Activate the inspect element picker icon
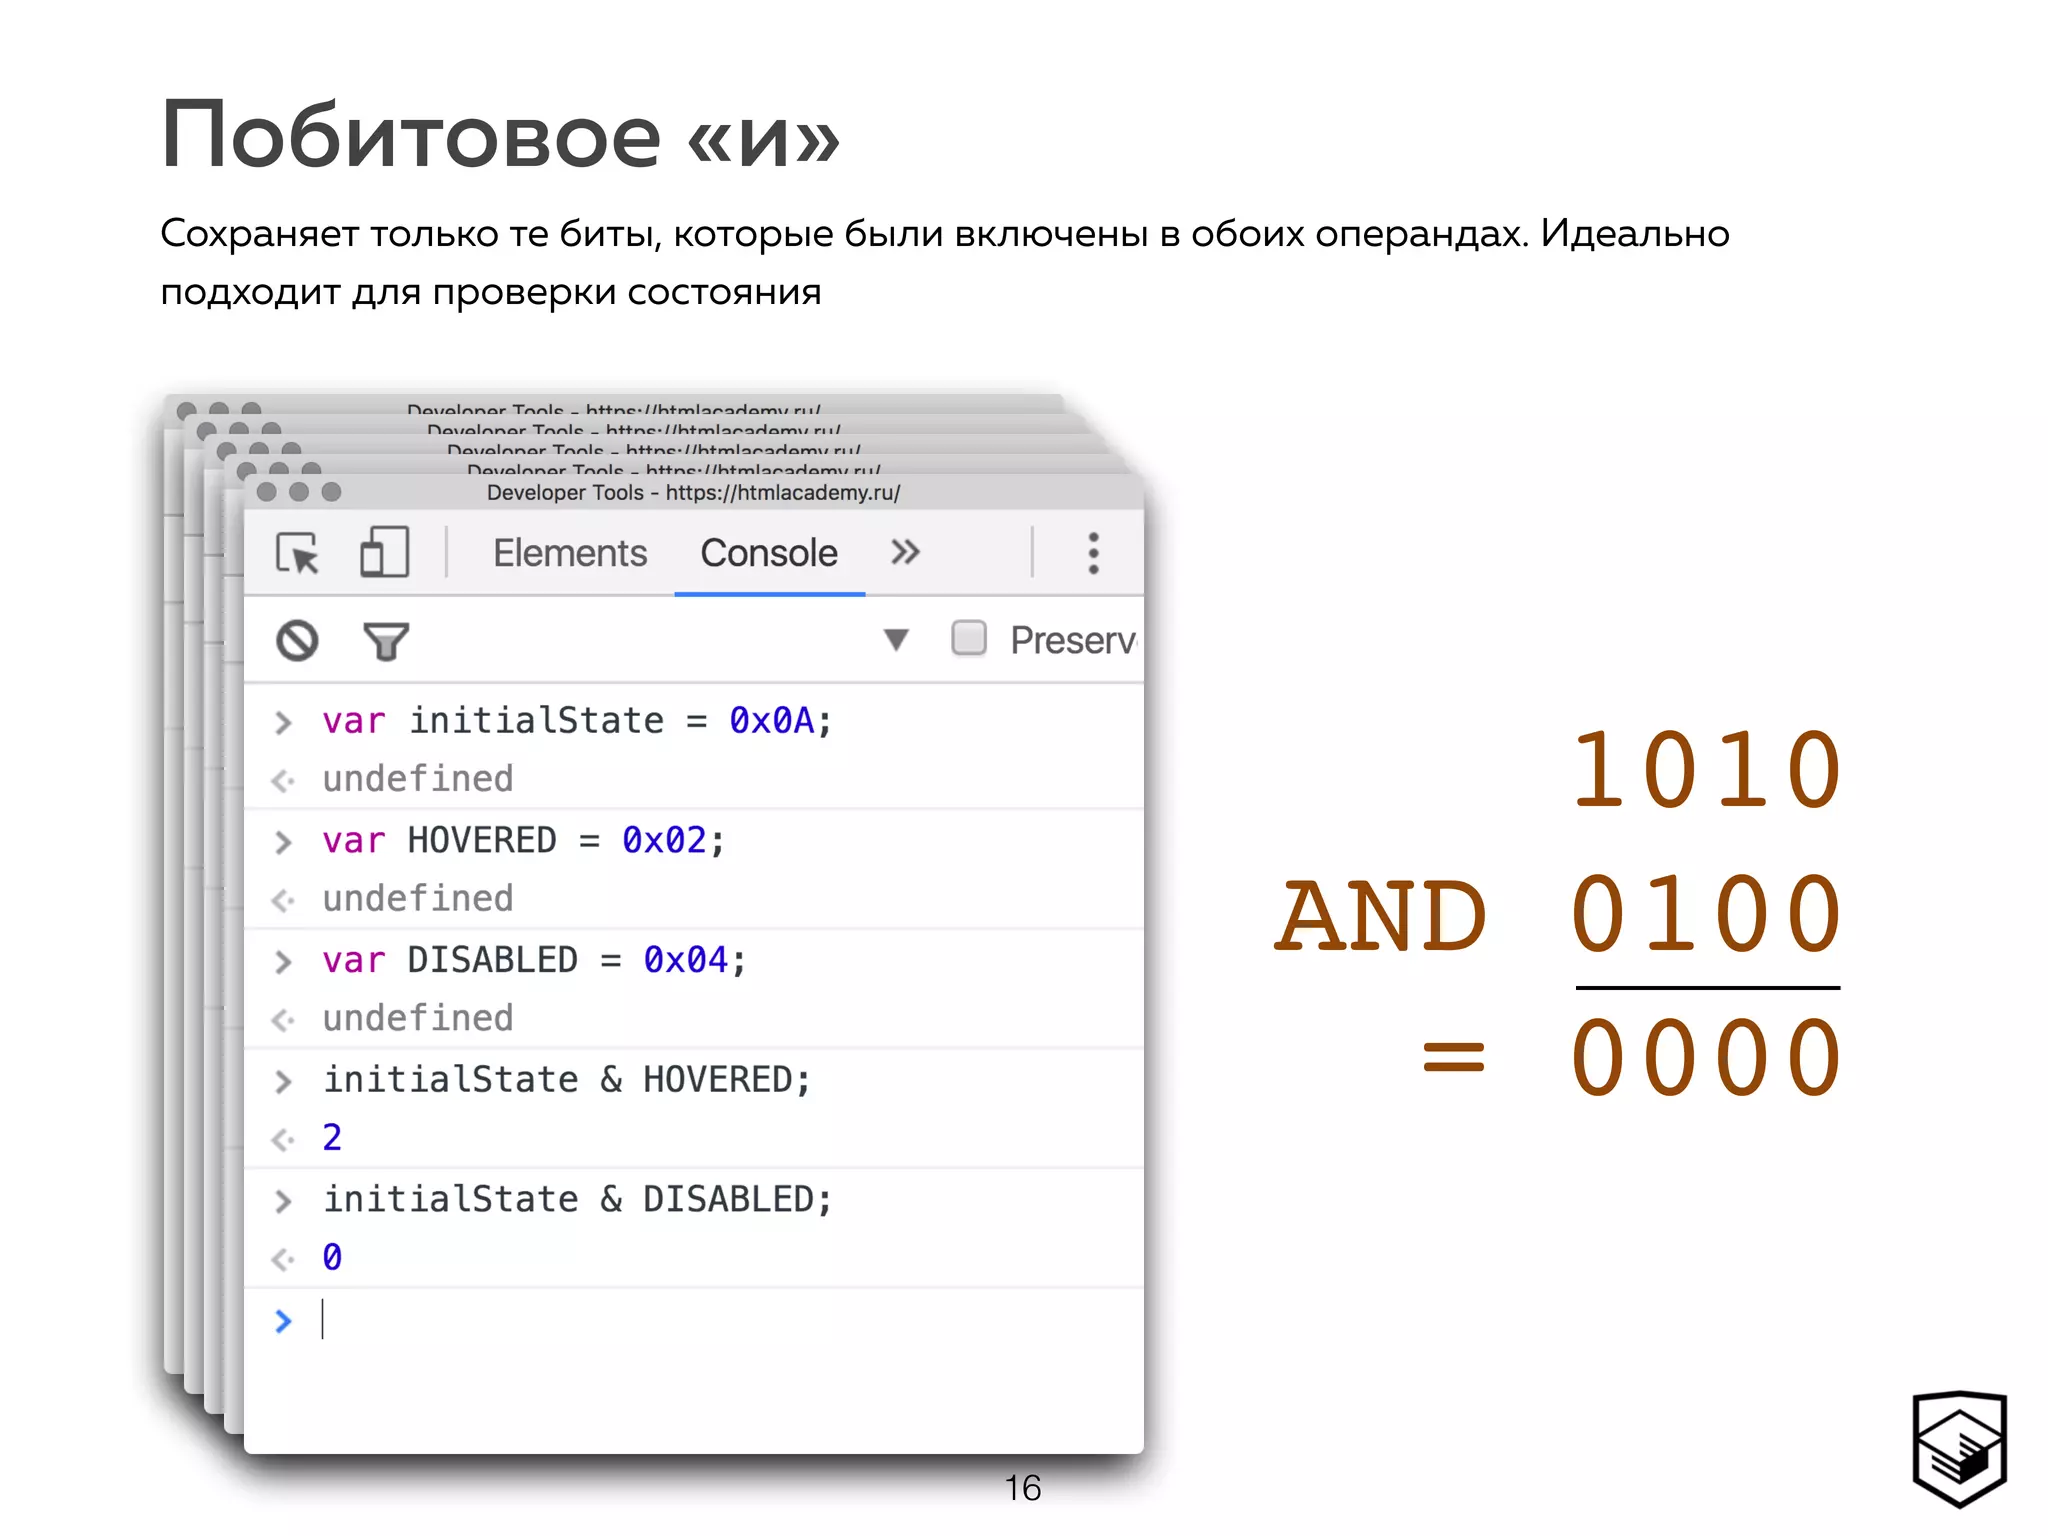2048x1536 pixels. 297,553
